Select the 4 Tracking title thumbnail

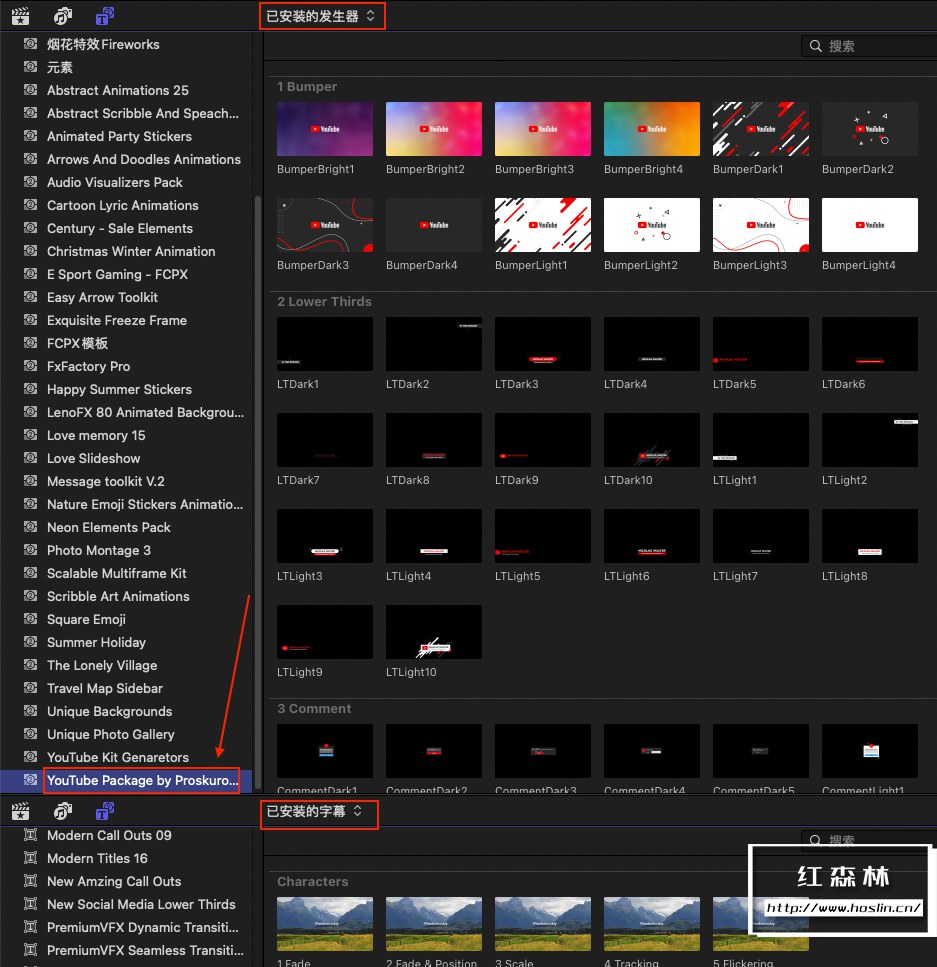pyautogui.click(x=652, y=924)
